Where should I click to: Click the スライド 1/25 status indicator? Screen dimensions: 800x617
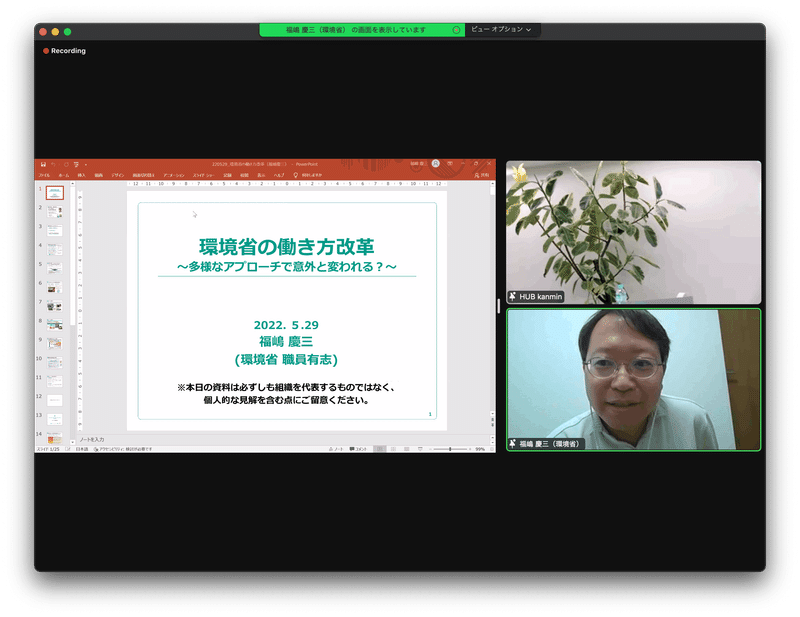47,449
